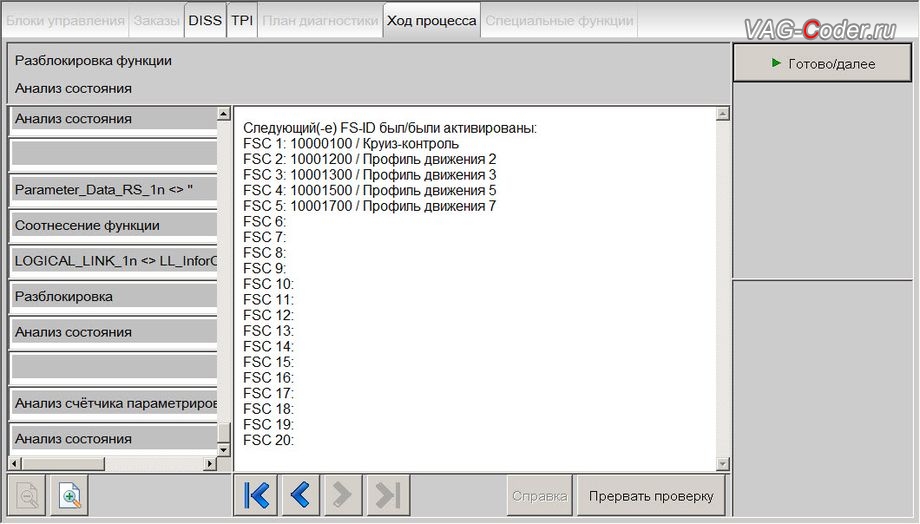Screen dimensions: 920x524
Task: Switch to the Ход процесса tab
Action: (432, 21)
